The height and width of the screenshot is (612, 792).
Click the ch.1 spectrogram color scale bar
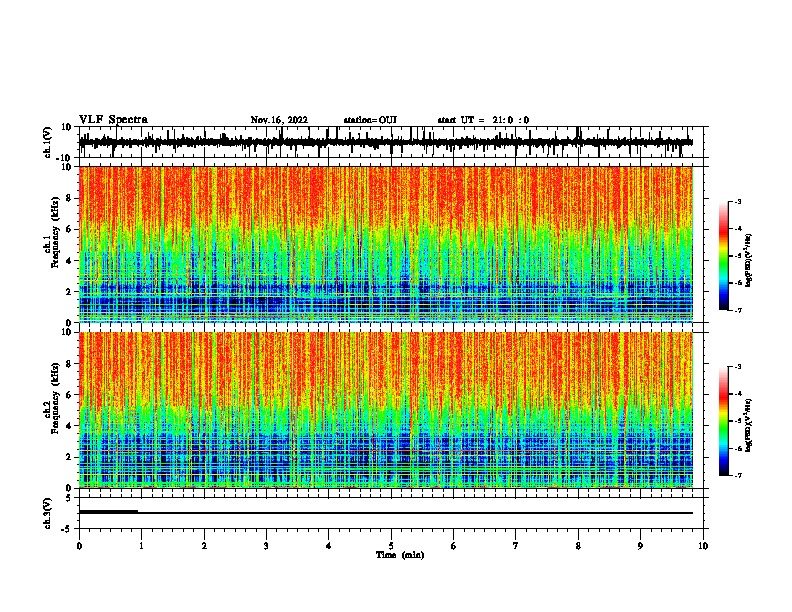(x=724, y=256)
